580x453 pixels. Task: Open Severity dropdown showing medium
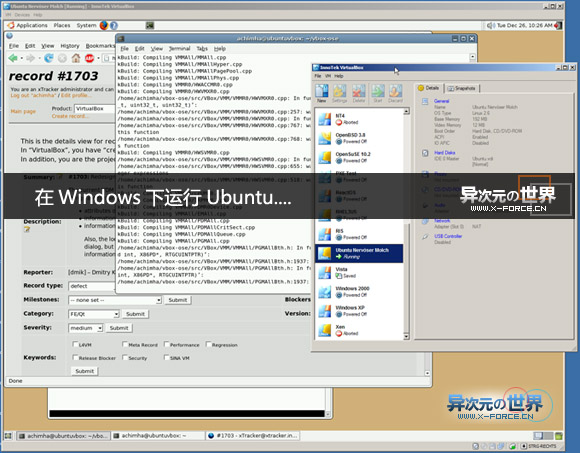pyautogui.click(x=85, y=328)
